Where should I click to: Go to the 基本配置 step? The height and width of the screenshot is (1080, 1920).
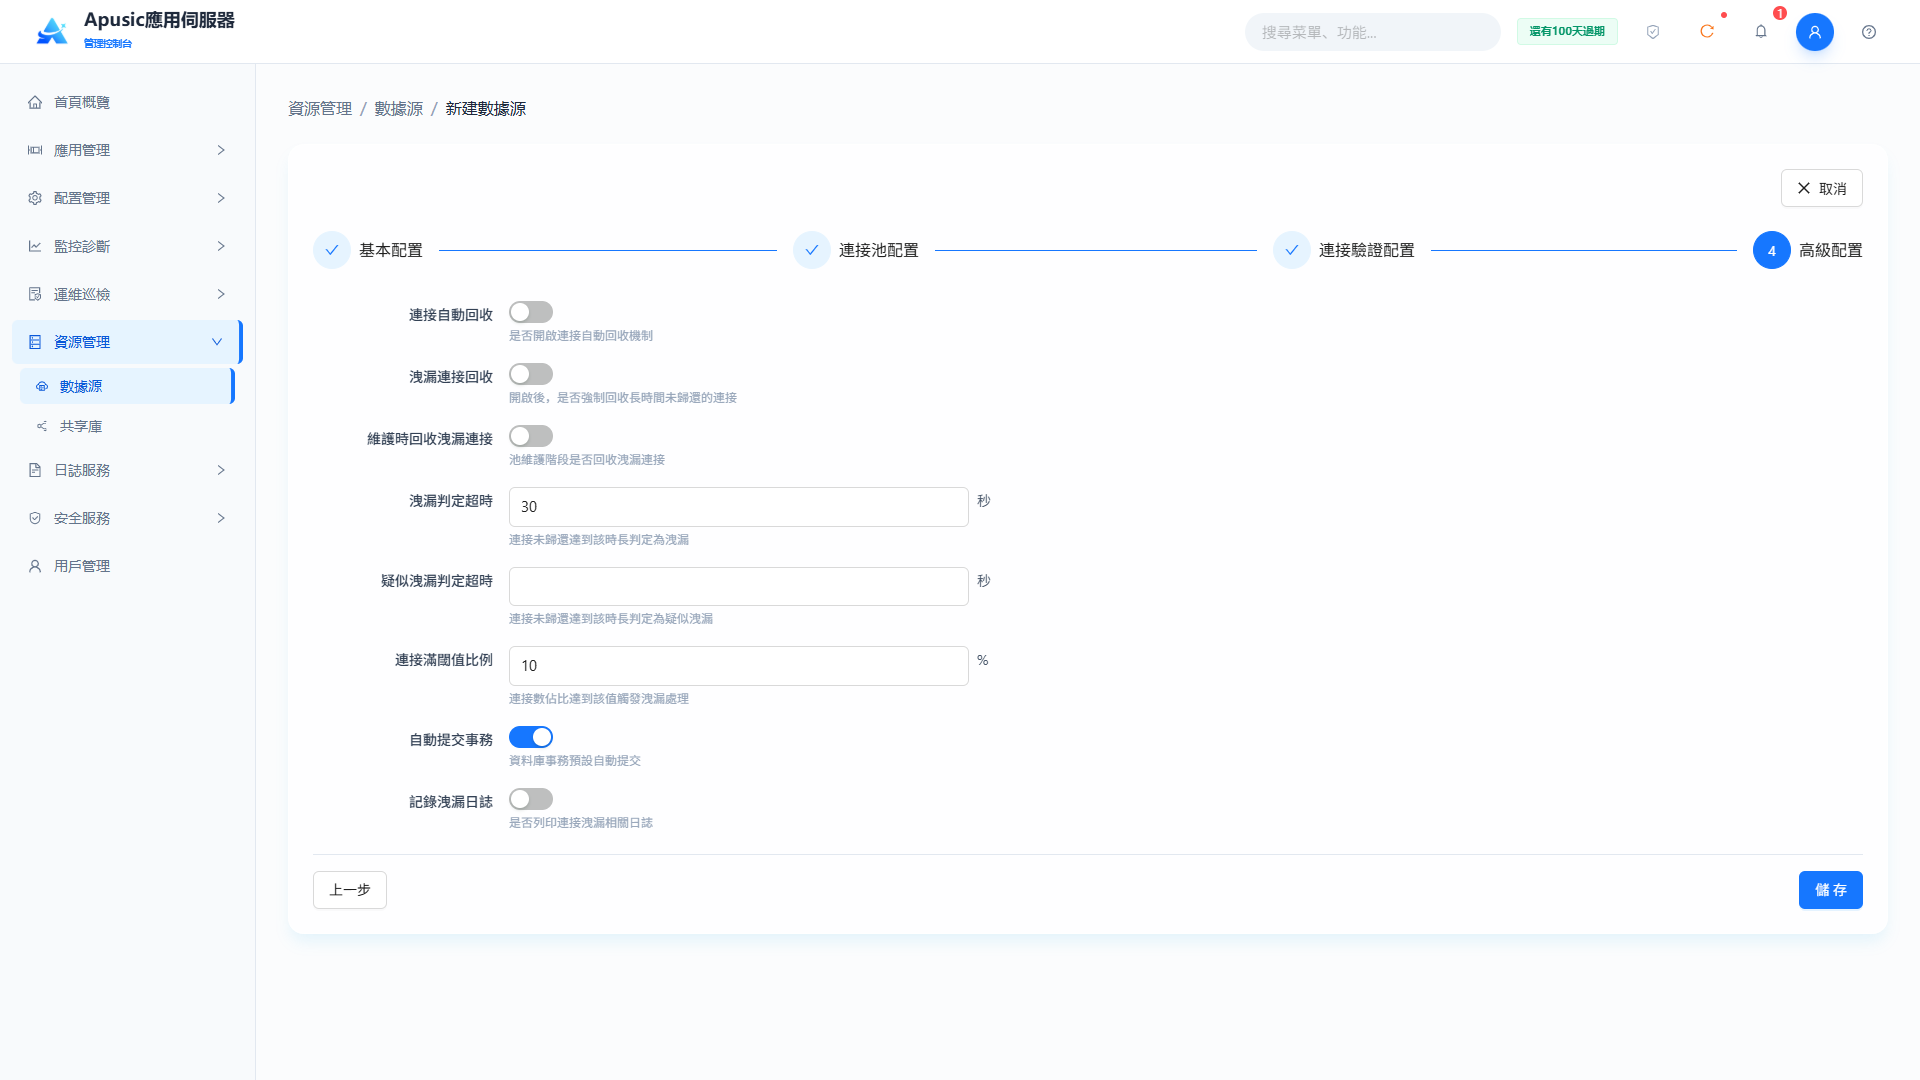(x=368, y=250)
